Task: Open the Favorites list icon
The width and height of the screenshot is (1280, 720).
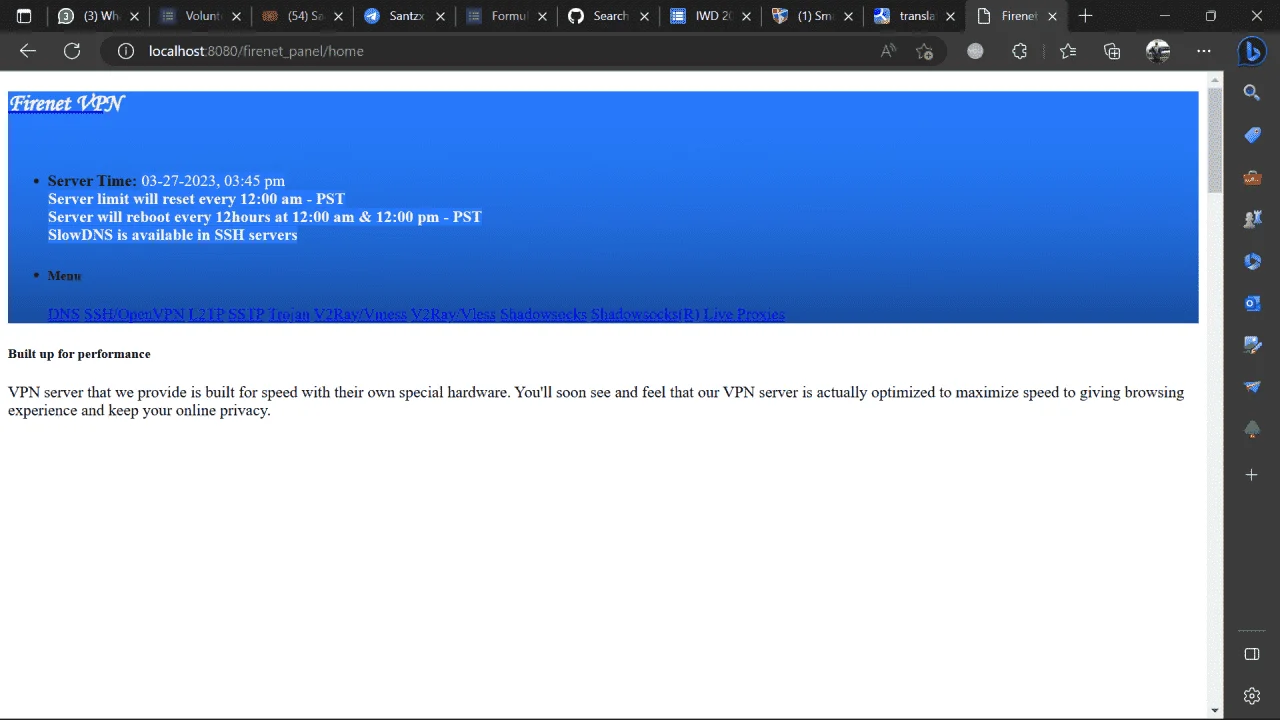Action: coord(1068,51)
